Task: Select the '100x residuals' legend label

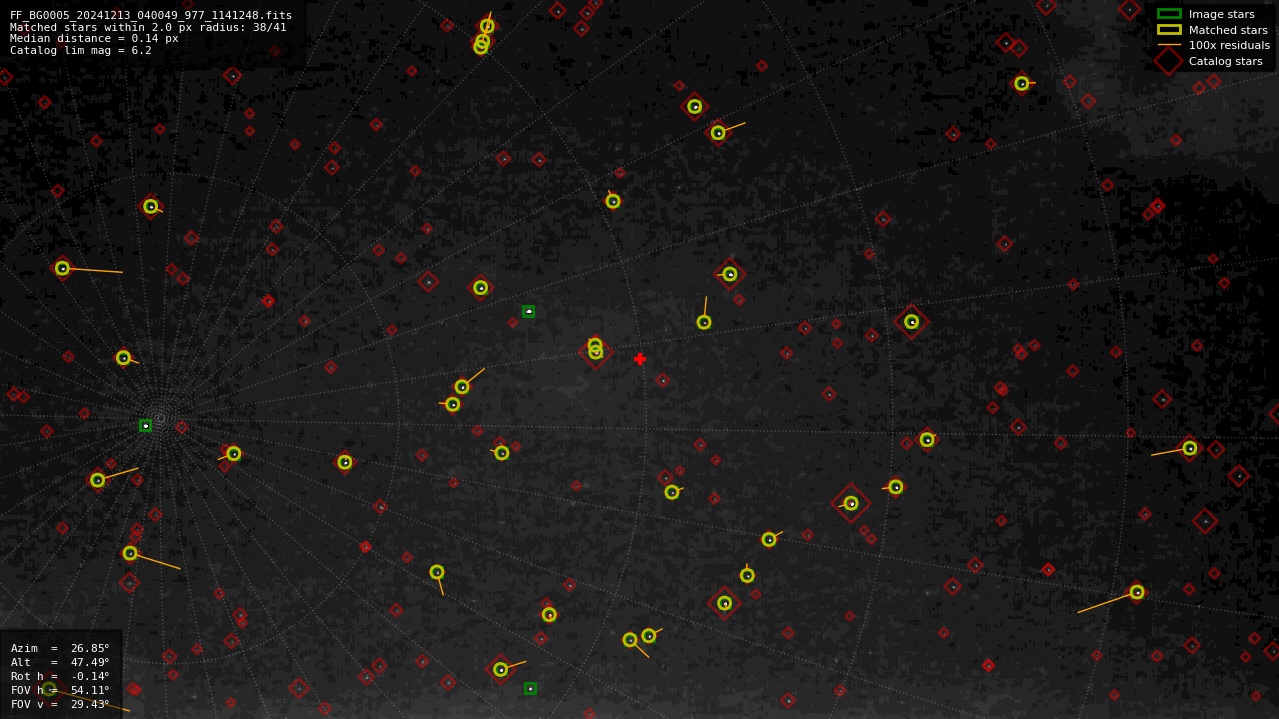Action: coord(1229,45)
